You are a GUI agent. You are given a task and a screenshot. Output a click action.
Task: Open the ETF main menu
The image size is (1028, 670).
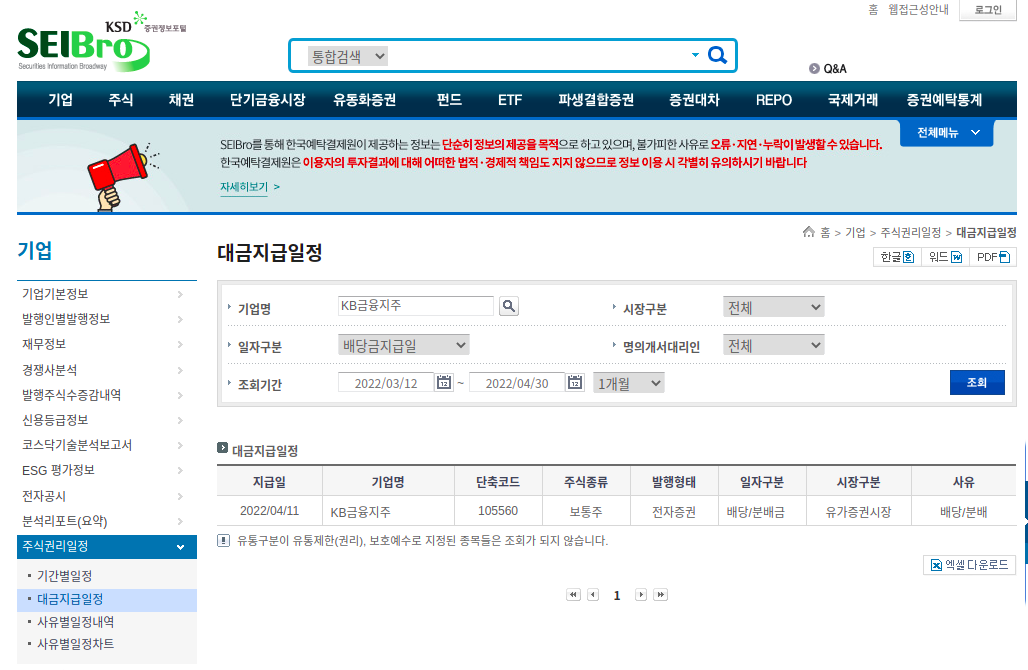pos(509,100)
